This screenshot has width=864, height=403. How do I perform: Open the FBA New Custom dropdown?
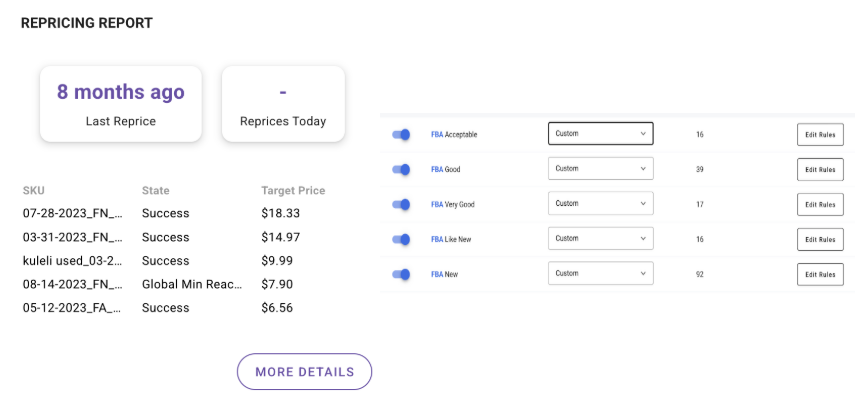coord(600,274)
